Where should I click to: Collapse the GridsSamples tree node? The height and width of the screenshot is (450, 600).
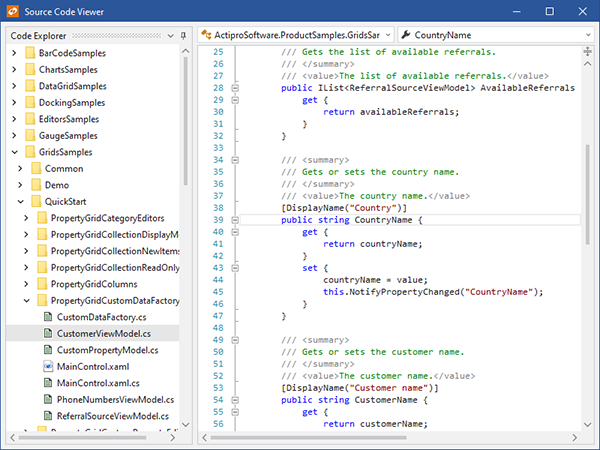pos(15,152)
